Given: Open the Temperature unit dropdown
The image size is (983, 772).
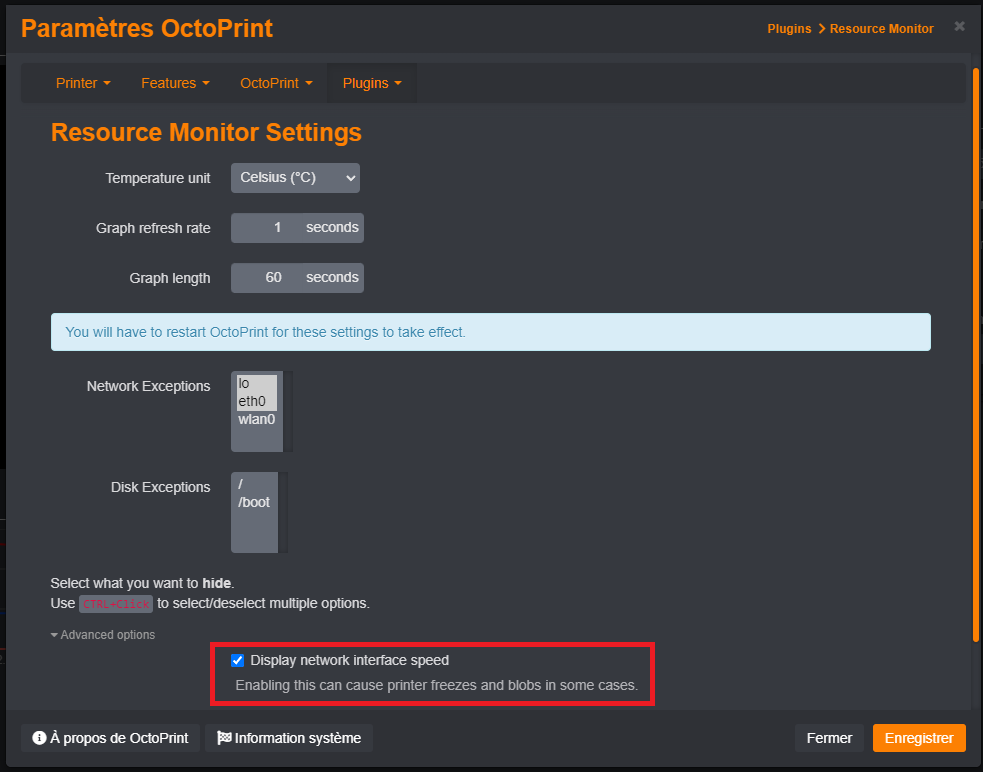Looking at the screenshot, I should [295, 178].
